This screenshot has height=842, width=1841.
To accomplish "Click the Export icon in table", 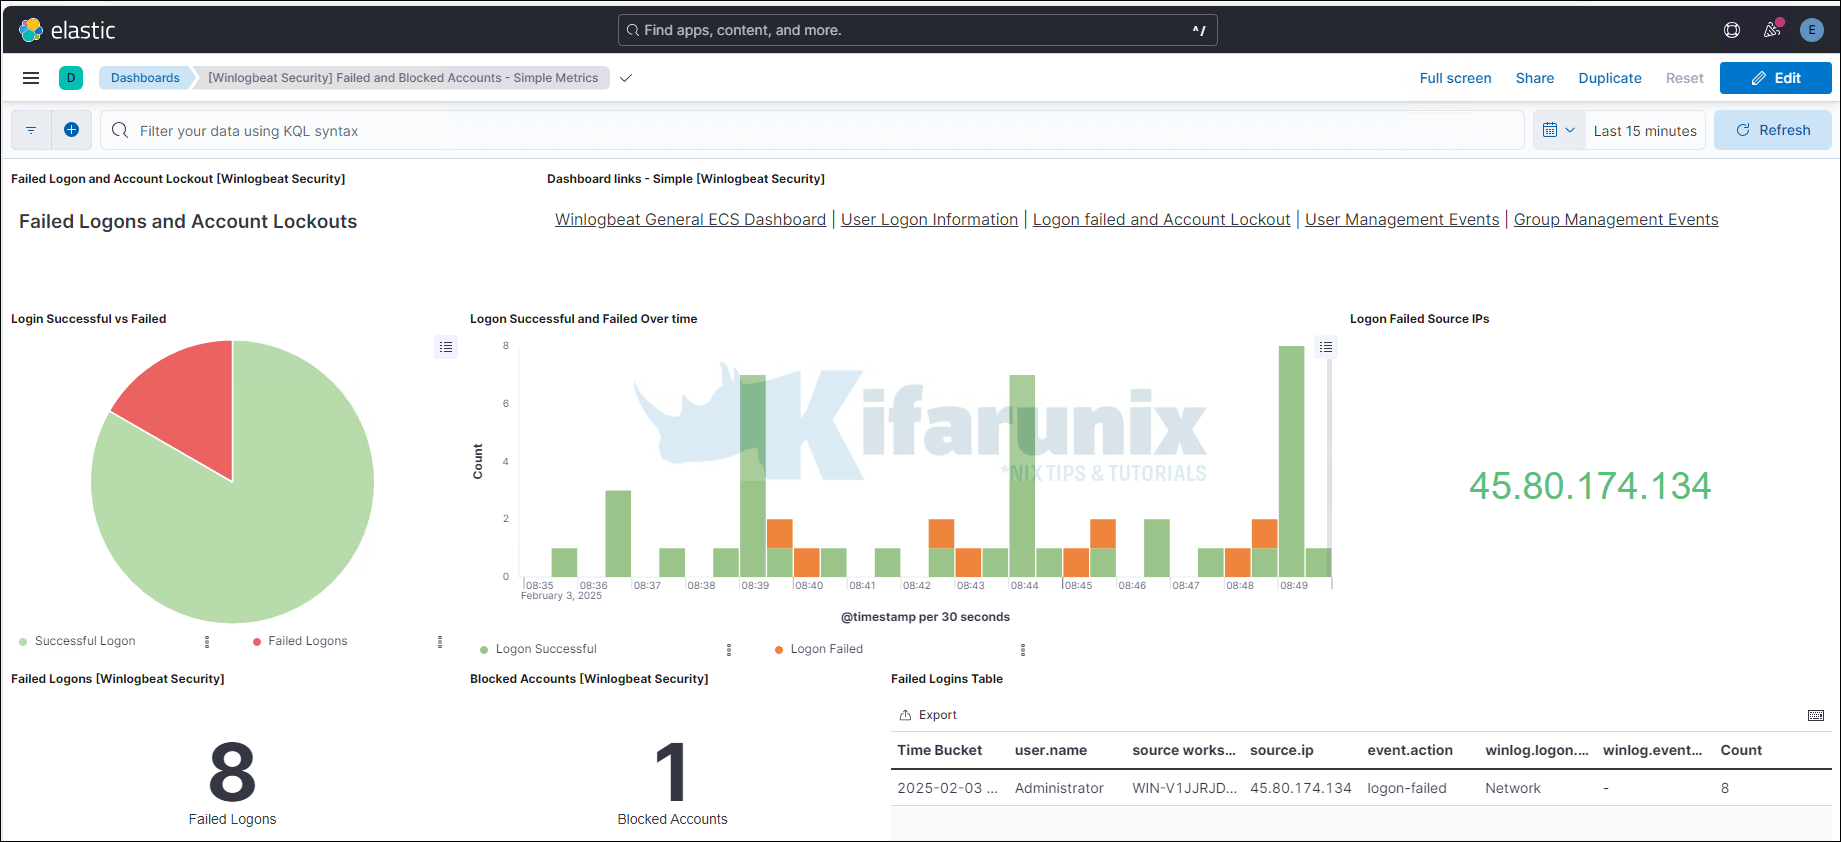I will [x=927, y=715].
